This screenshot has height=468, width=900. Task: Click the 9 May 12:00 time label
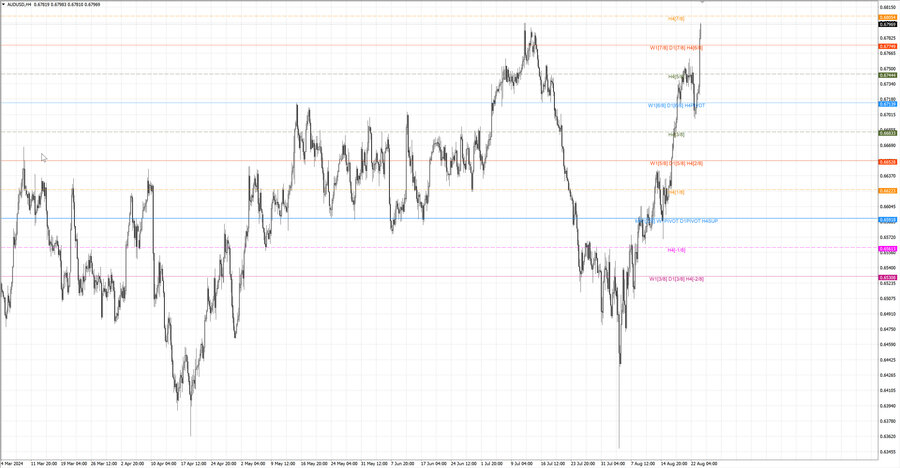(283, 463)
